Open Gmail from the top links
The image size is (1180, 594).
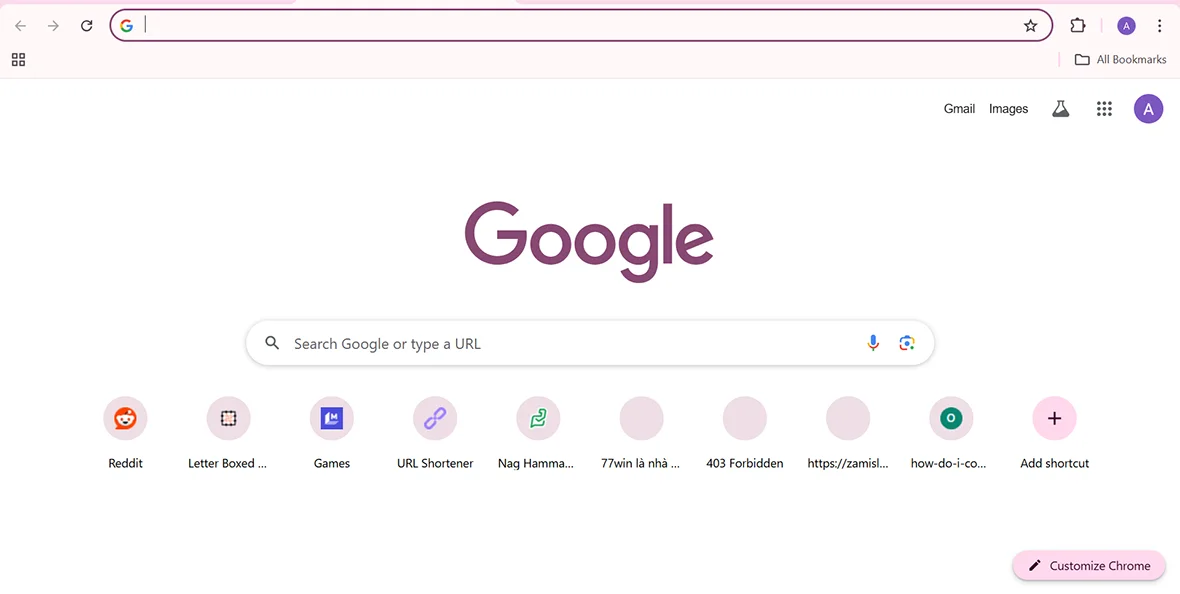pos(959,108)
